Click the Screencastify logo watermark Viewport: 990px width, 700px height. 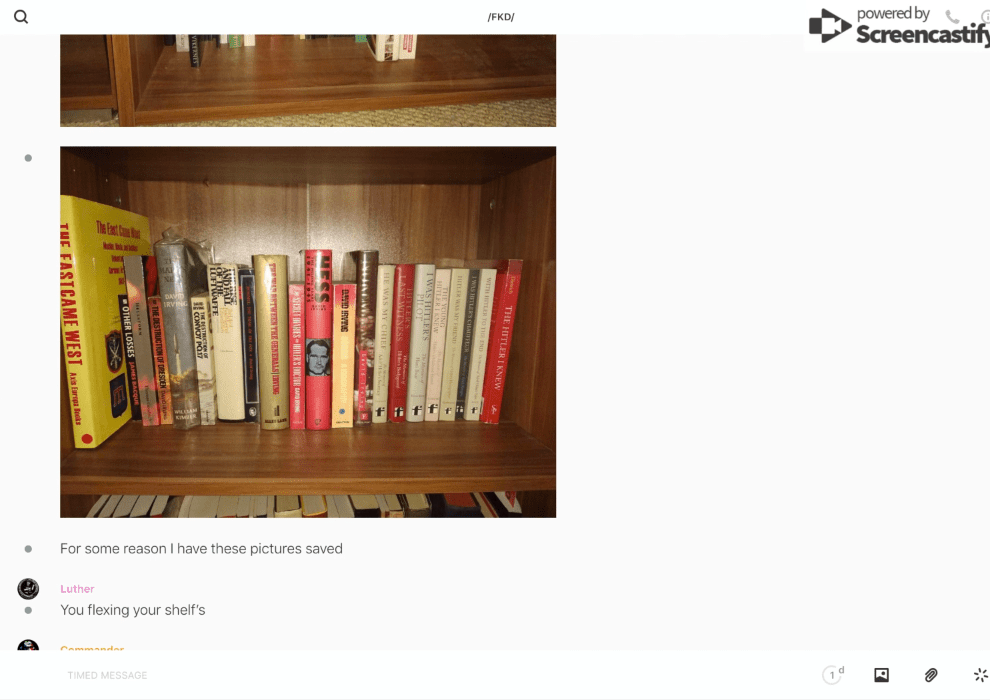899,27
